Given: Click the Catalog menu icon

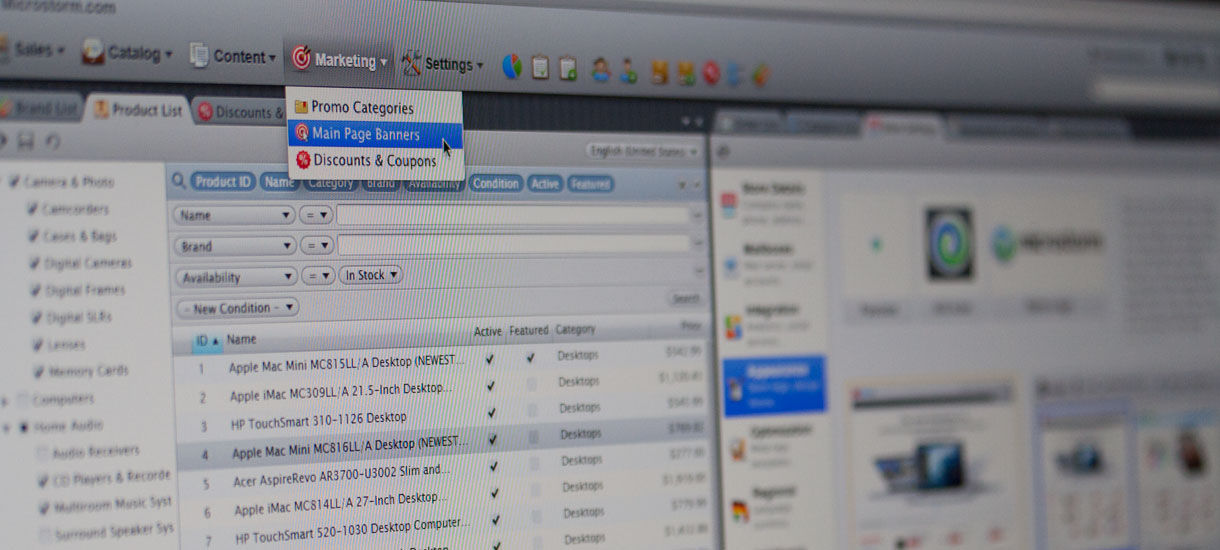Looking at the screenshot, I should pos(93,51).
